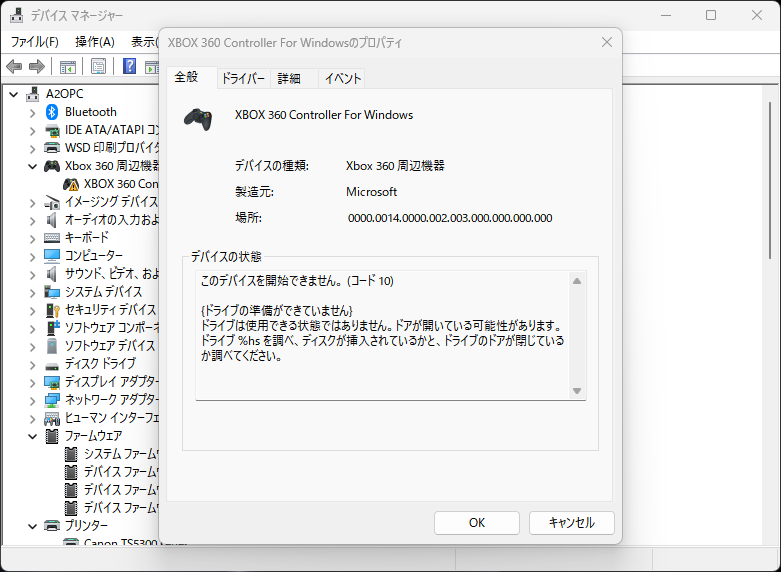Collapse the A2OPC root node
This screenshot has height=572, width=781.
pos(14,94)
